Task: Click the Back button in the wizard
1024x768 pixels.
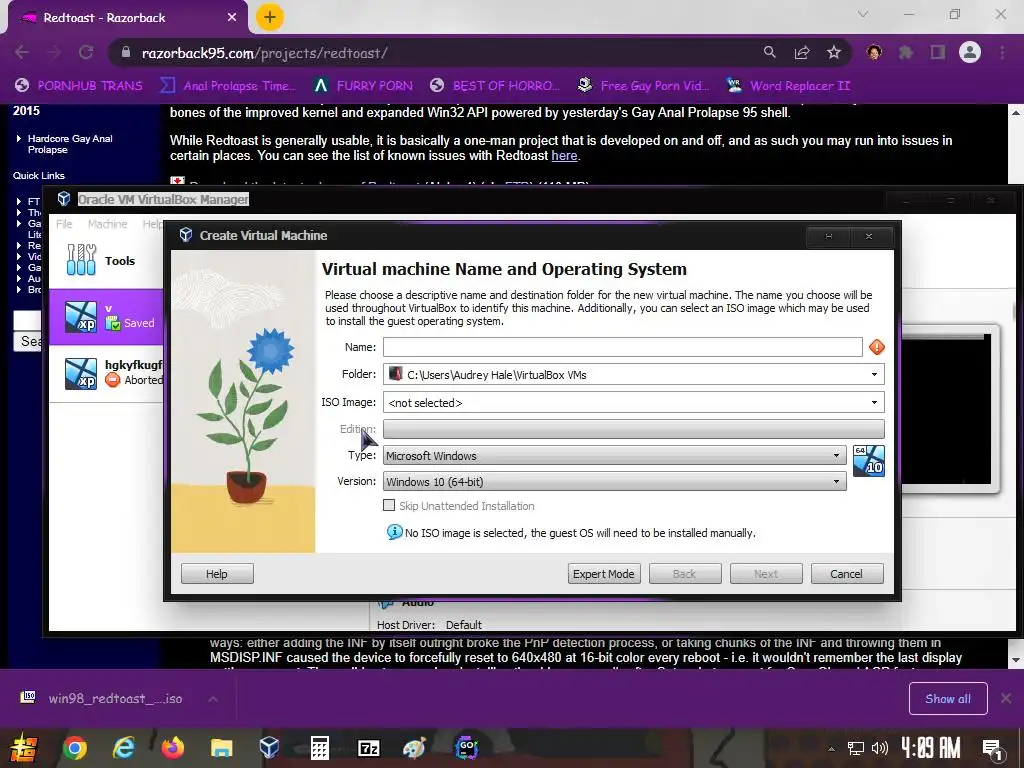Action: (x=685, y=574)
